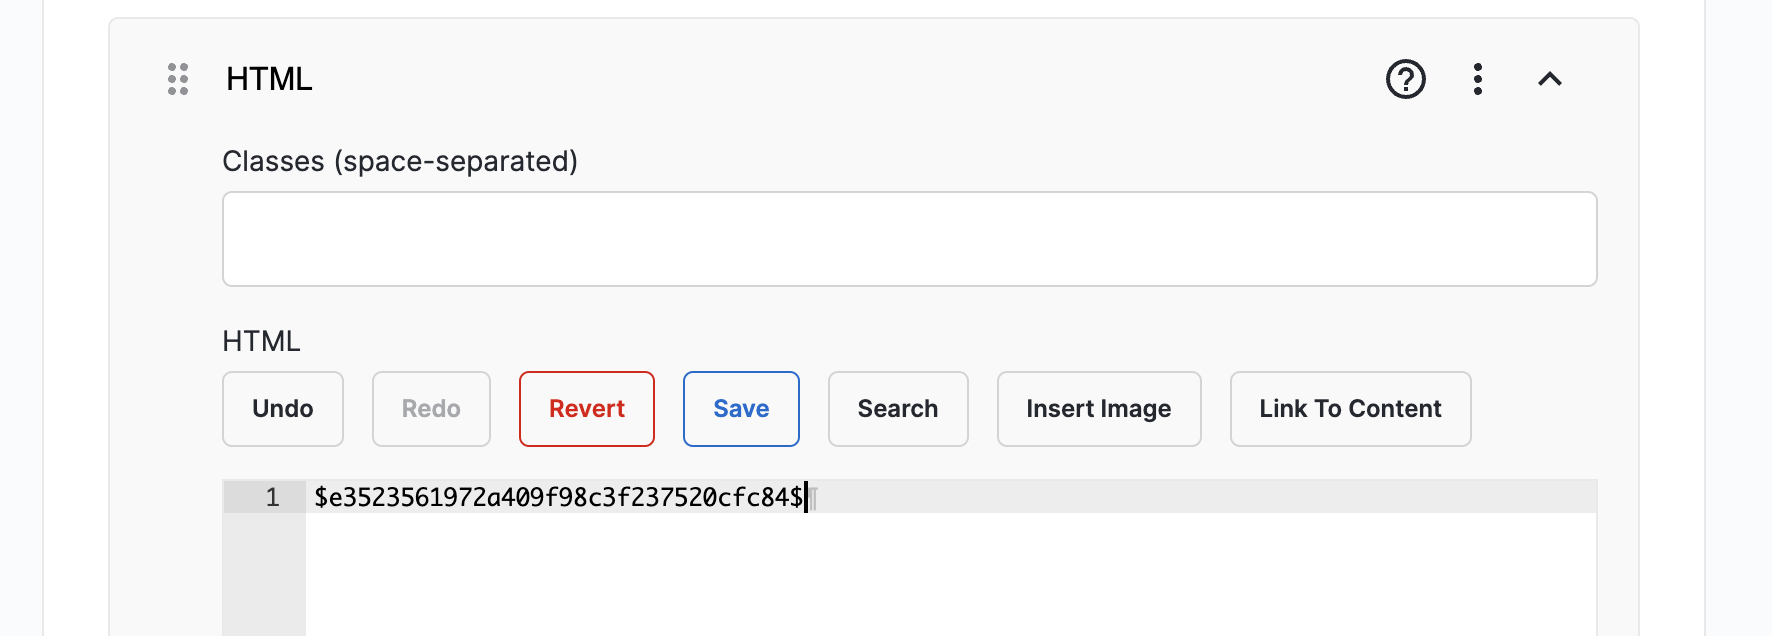Viewport: 1772px width, 636px height.
Task: Save the HTML content
Action: [741, 409]
